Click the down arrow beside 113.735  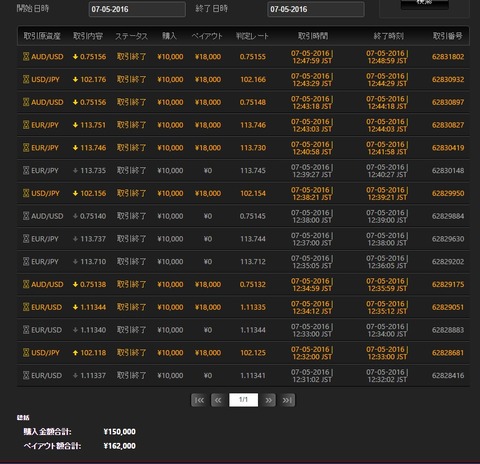(75, 171)
